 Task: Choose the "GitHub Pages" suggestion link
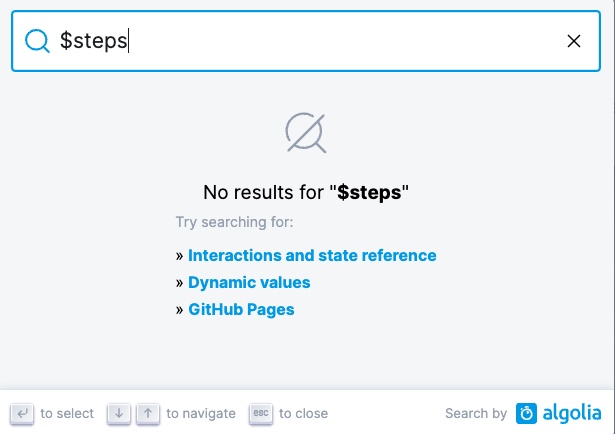(x=241, y=309)
